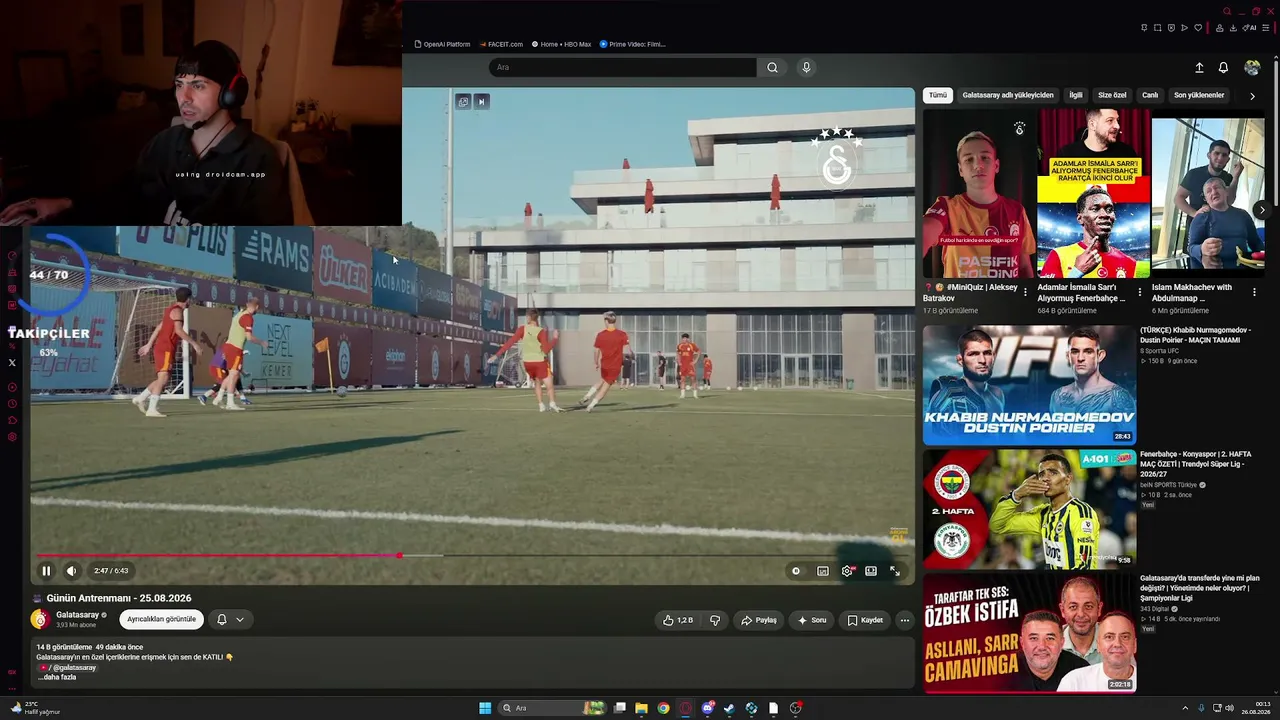The image size is (1280, 720).
Task: Open the Home • HBO Max bookmark
Action: [x=562, y=44]
